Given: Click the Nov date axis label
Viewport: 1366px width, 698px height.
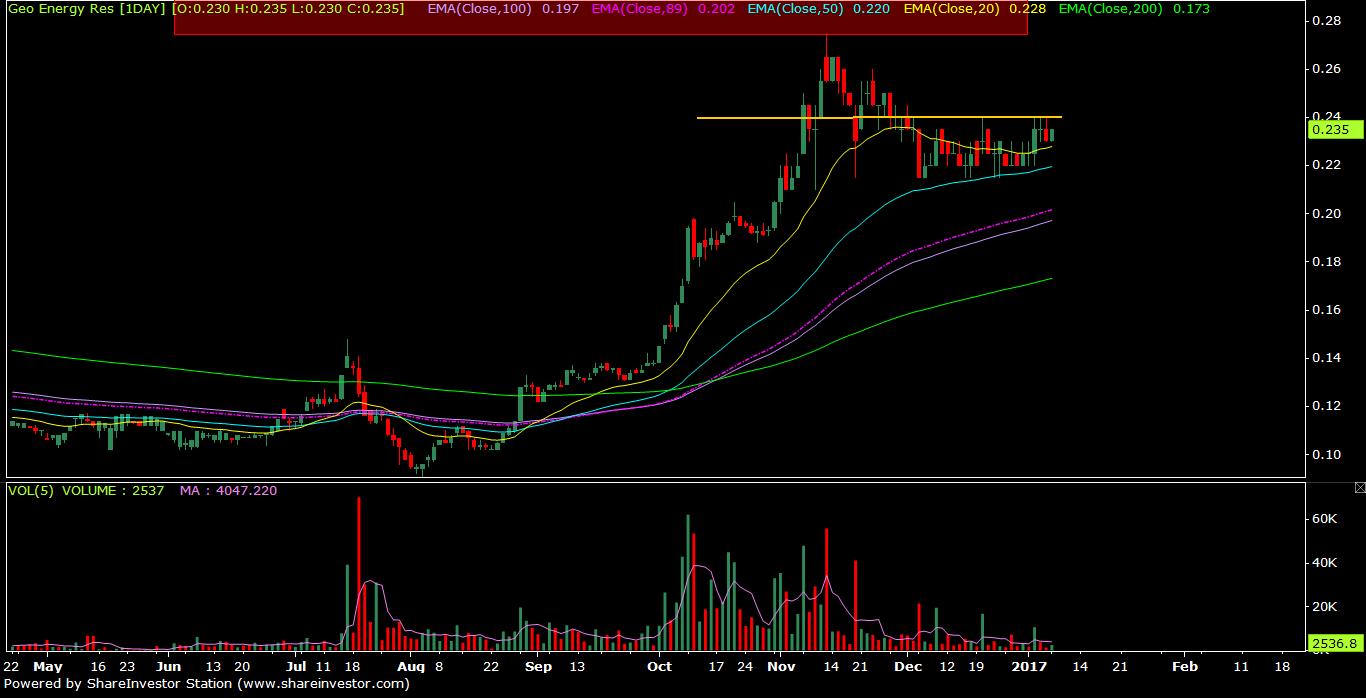Looking at the screenshot, I should point(781,666).
